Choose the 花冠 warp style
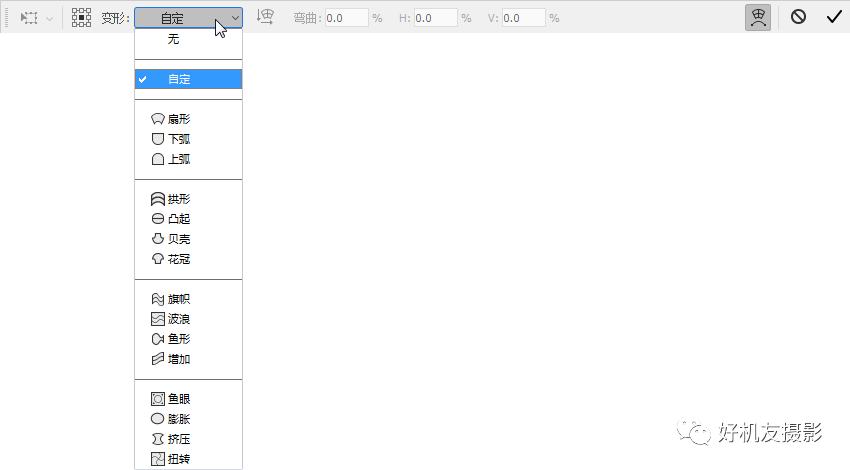 (x=188, y=259)
